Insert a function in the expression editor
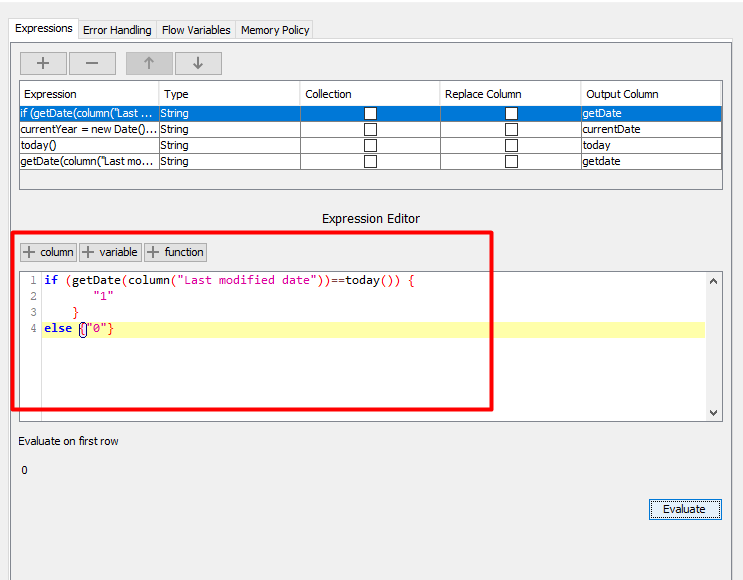Viewport: 743px width, 580px height. (175, 252)
